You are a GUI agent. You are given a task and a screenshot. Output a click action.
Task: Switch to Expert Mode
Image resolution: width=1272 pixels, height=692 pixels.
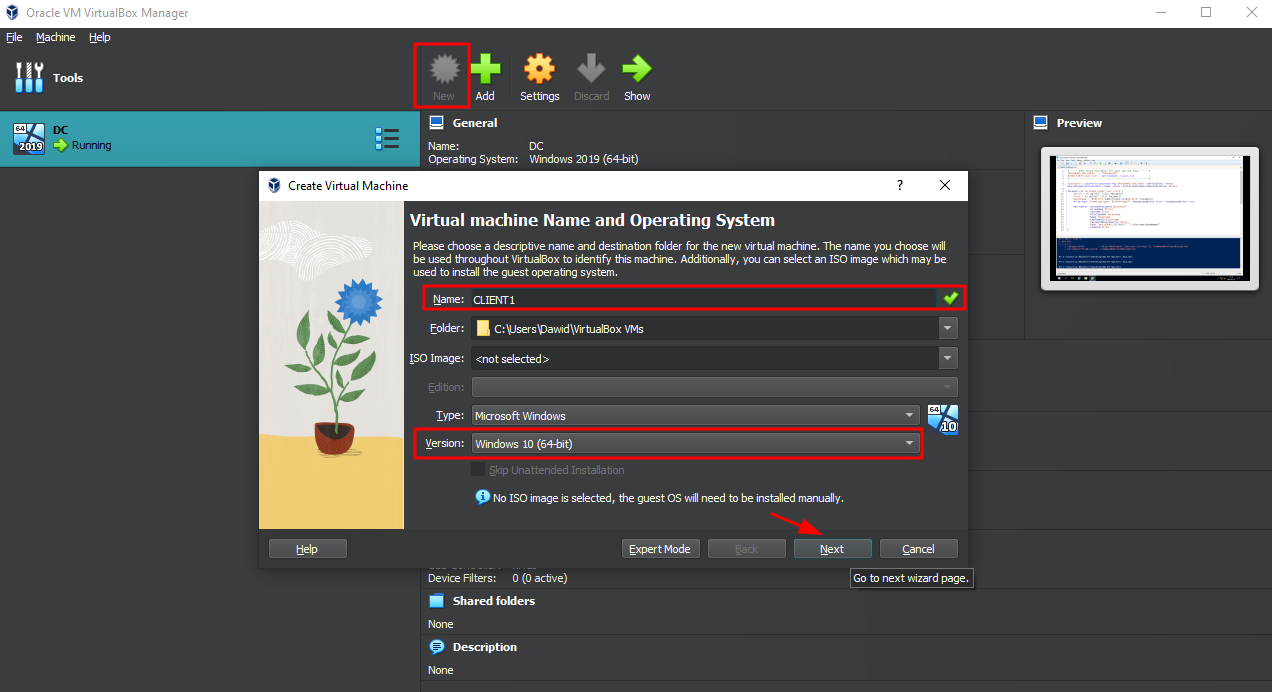pos(660,549)
